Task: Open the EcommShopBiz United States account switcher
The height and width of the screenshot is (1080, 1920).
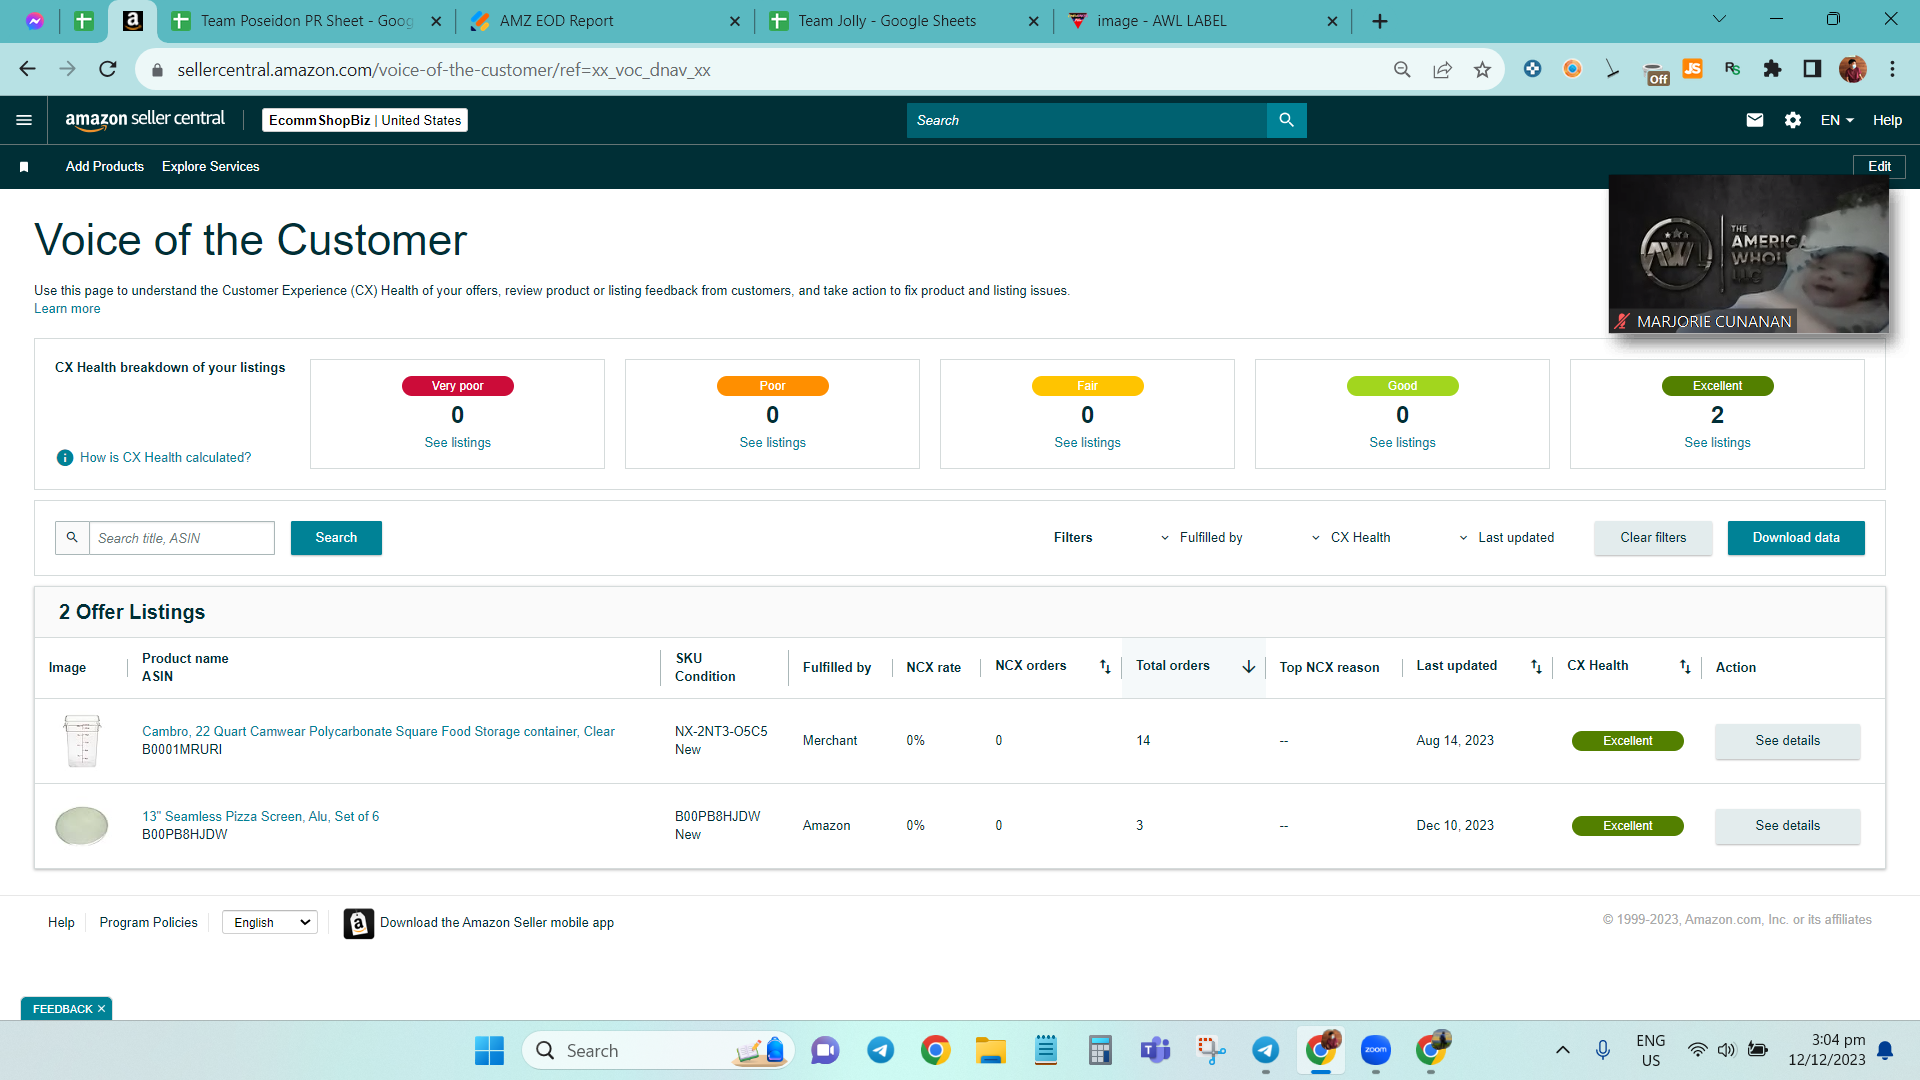Action: pos(365,120)
